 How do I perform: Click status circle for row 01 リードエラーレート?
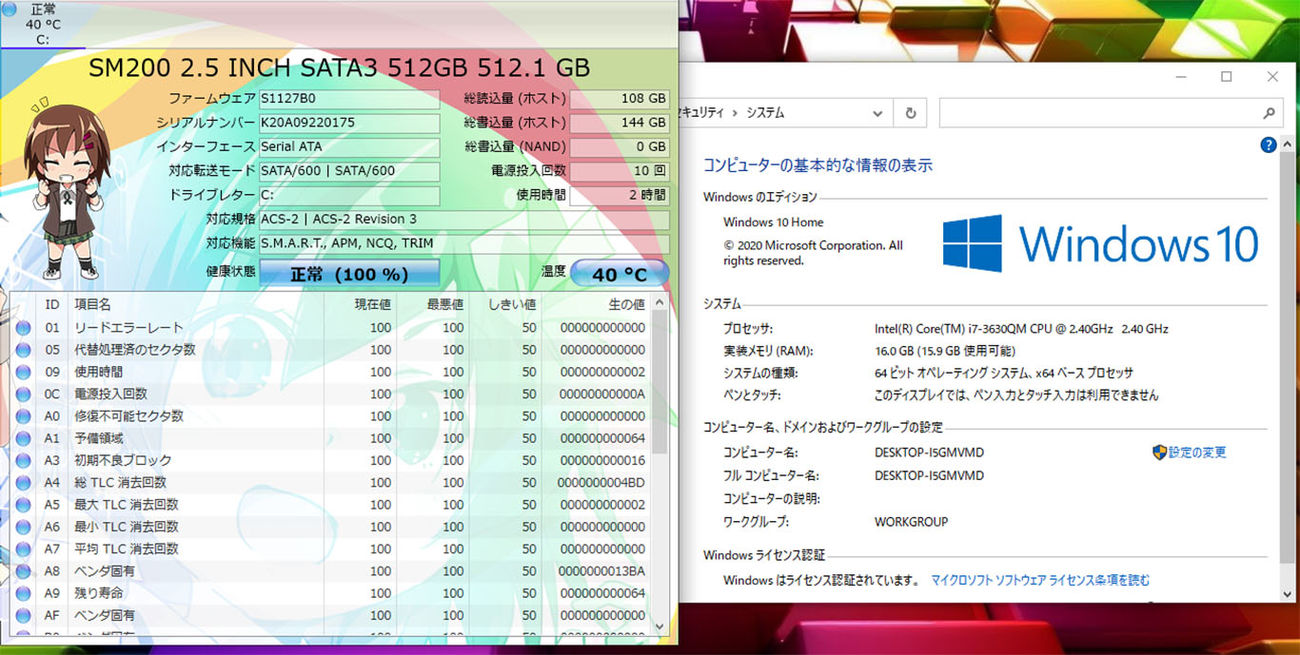[x=23, y=328]
